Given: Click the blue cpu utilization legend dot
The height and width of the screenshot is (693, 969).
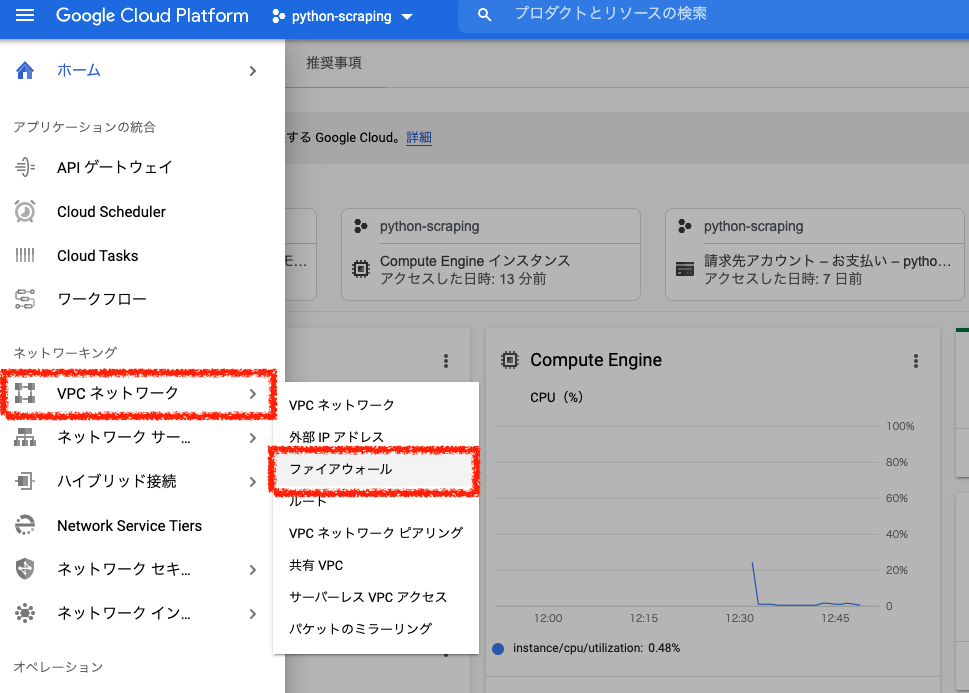Looking at the screenshot, I should [x=498, y=648].
